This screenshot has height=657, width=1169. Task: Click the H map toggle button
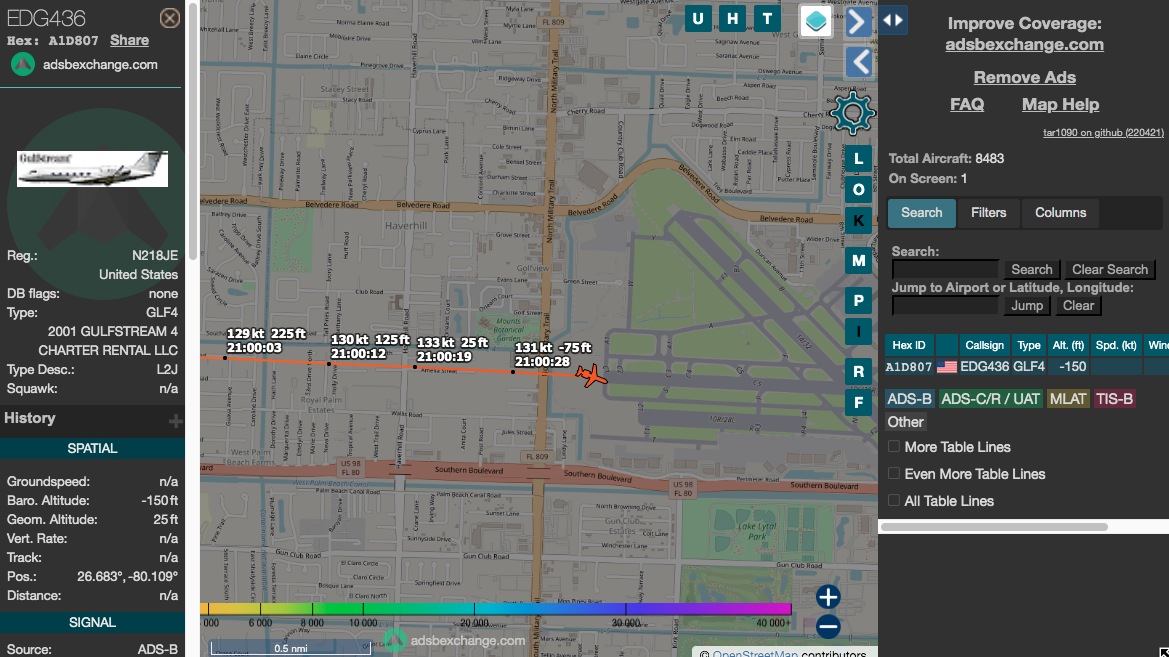(732, 19)
